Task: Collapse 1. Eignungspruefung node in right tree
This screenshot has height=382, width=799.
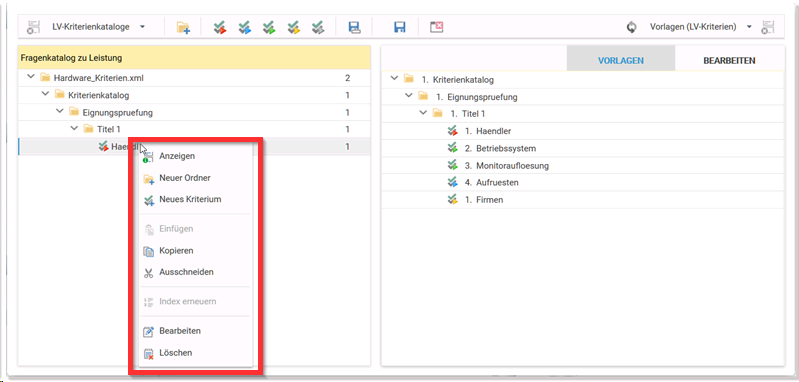Action: (408, 96)
